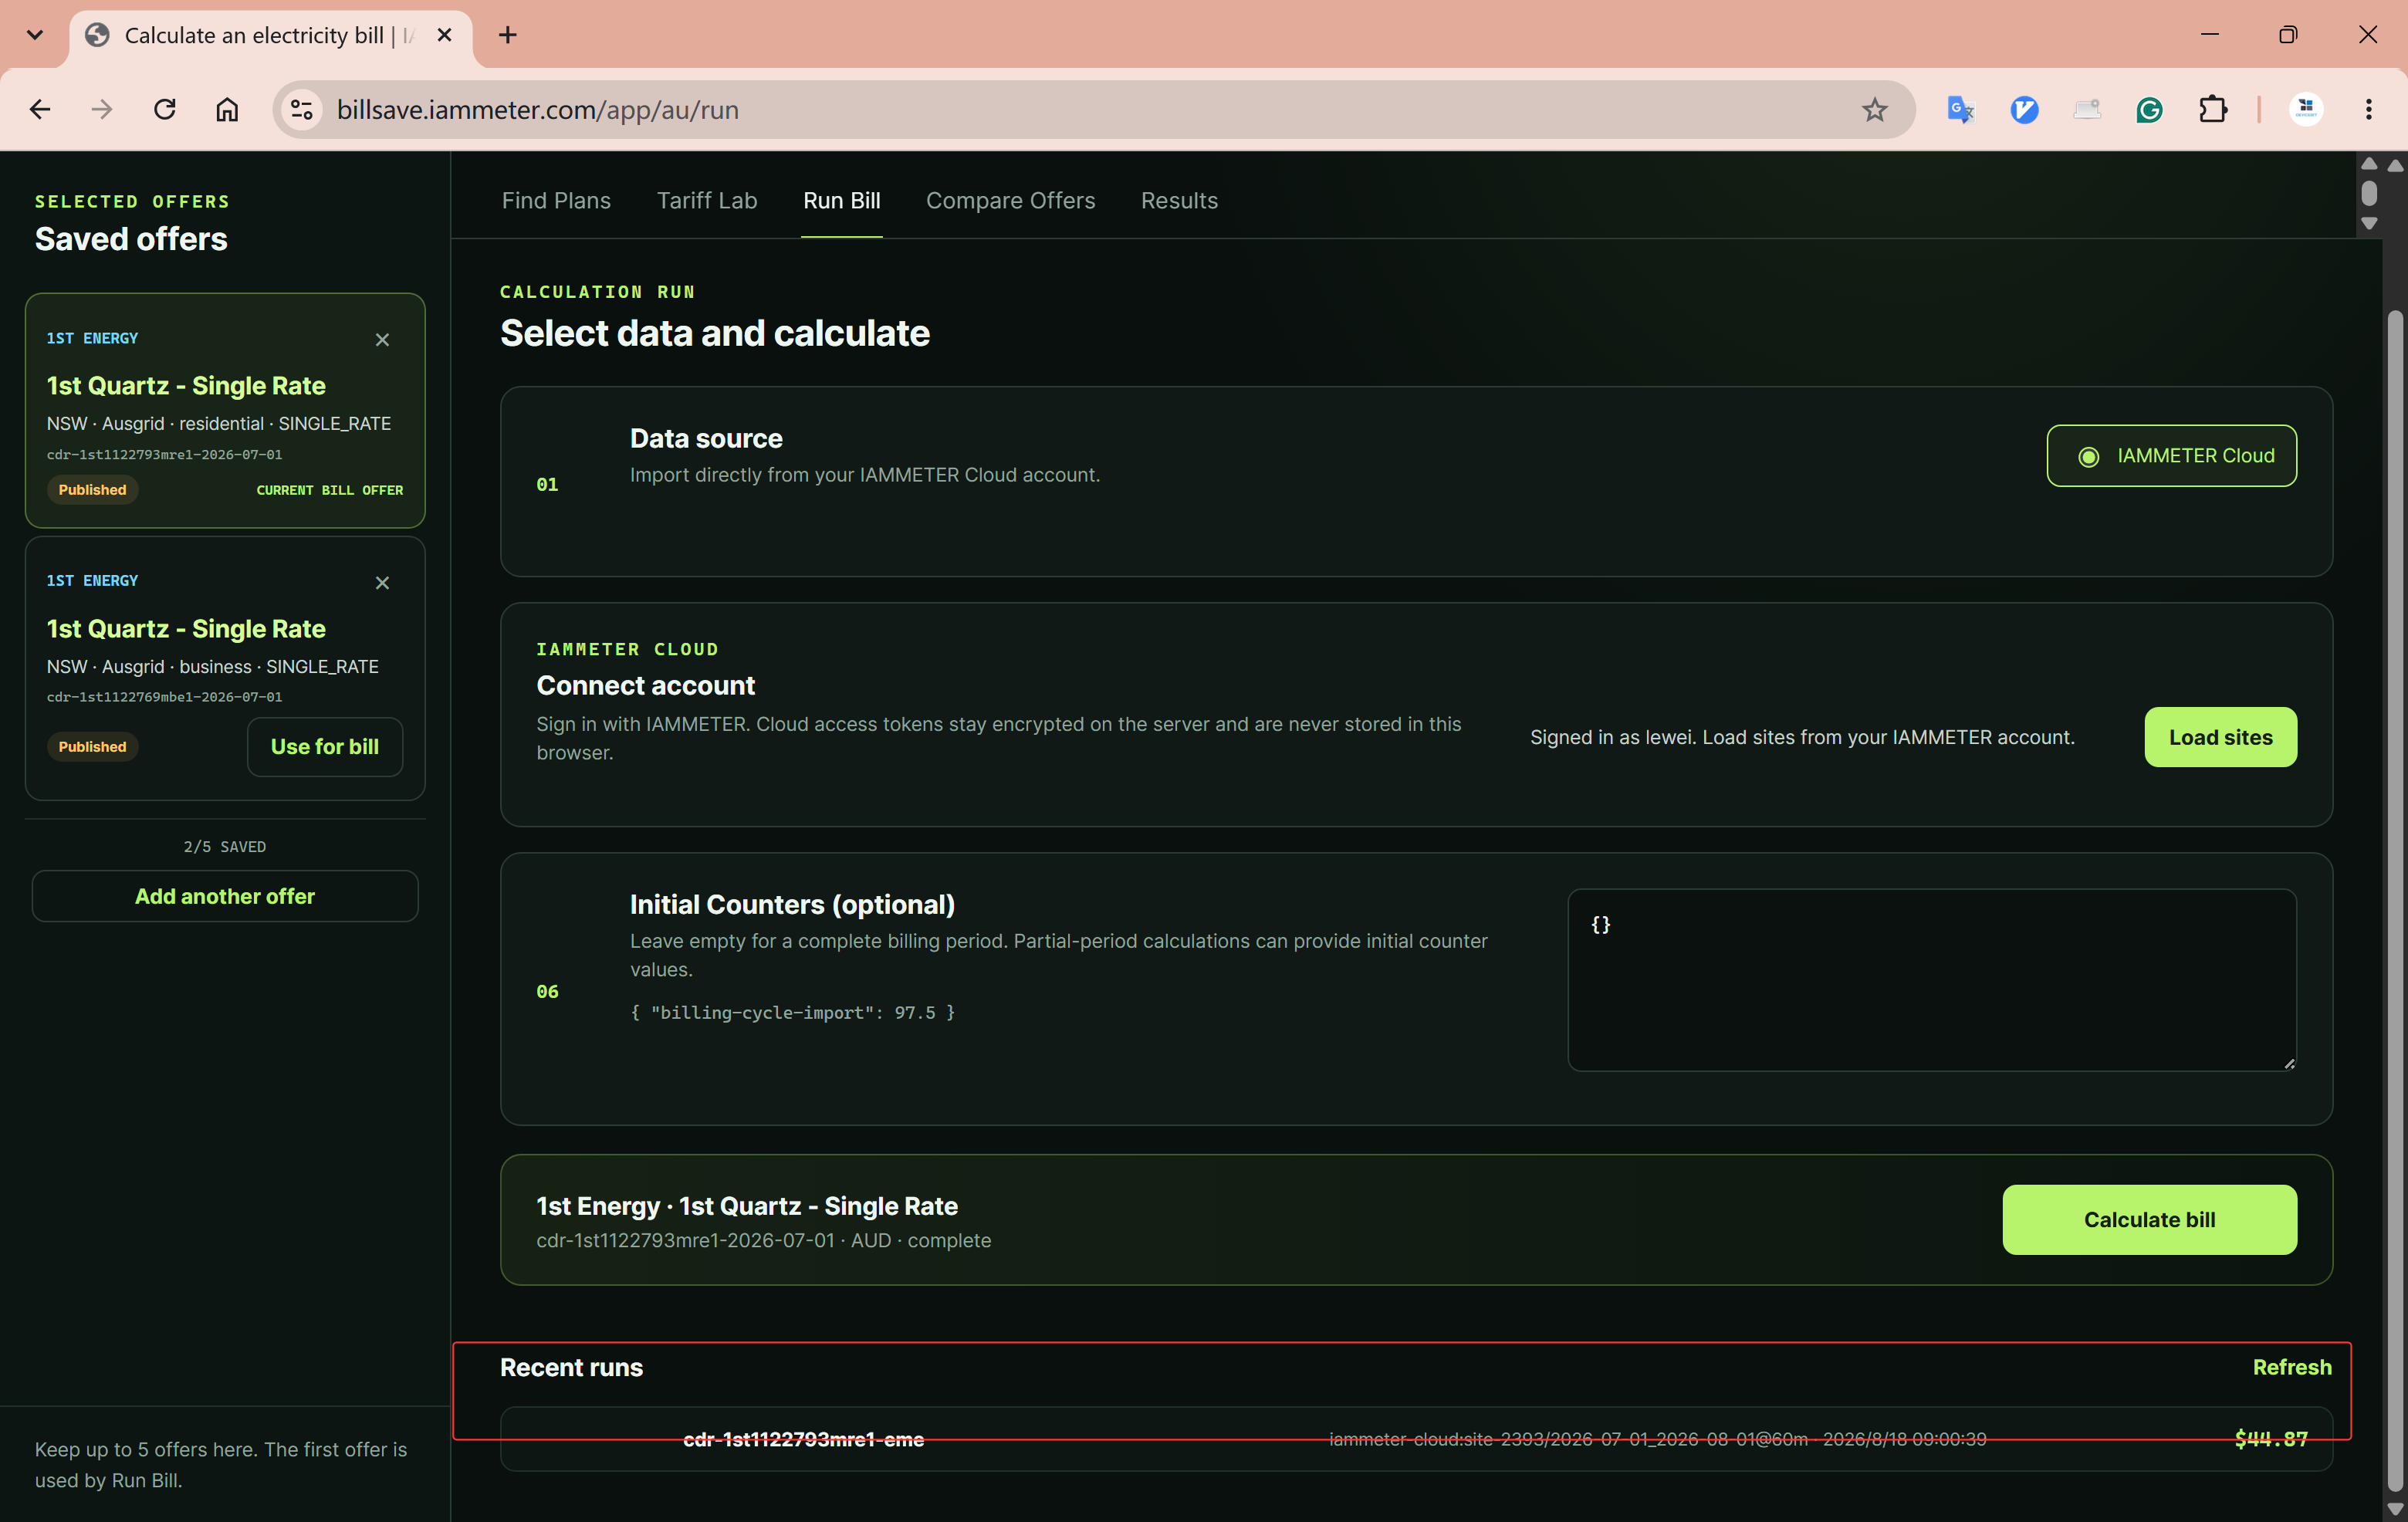Restore down the browser window
The width and height of the screenshot is (2408, 1522).
(2288, 35)
